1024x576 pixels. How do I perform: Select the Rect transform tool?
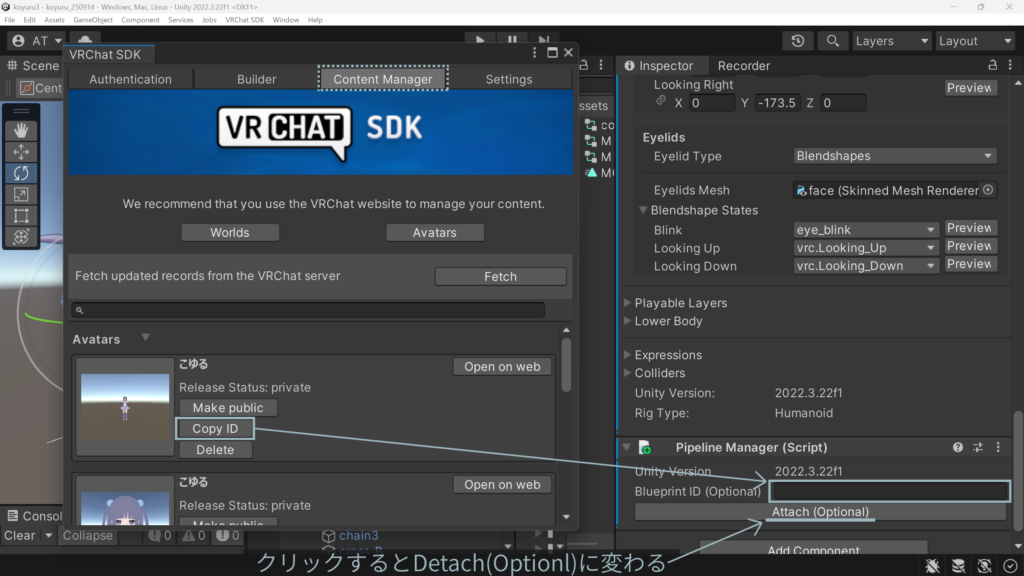[x=21, y=216]
